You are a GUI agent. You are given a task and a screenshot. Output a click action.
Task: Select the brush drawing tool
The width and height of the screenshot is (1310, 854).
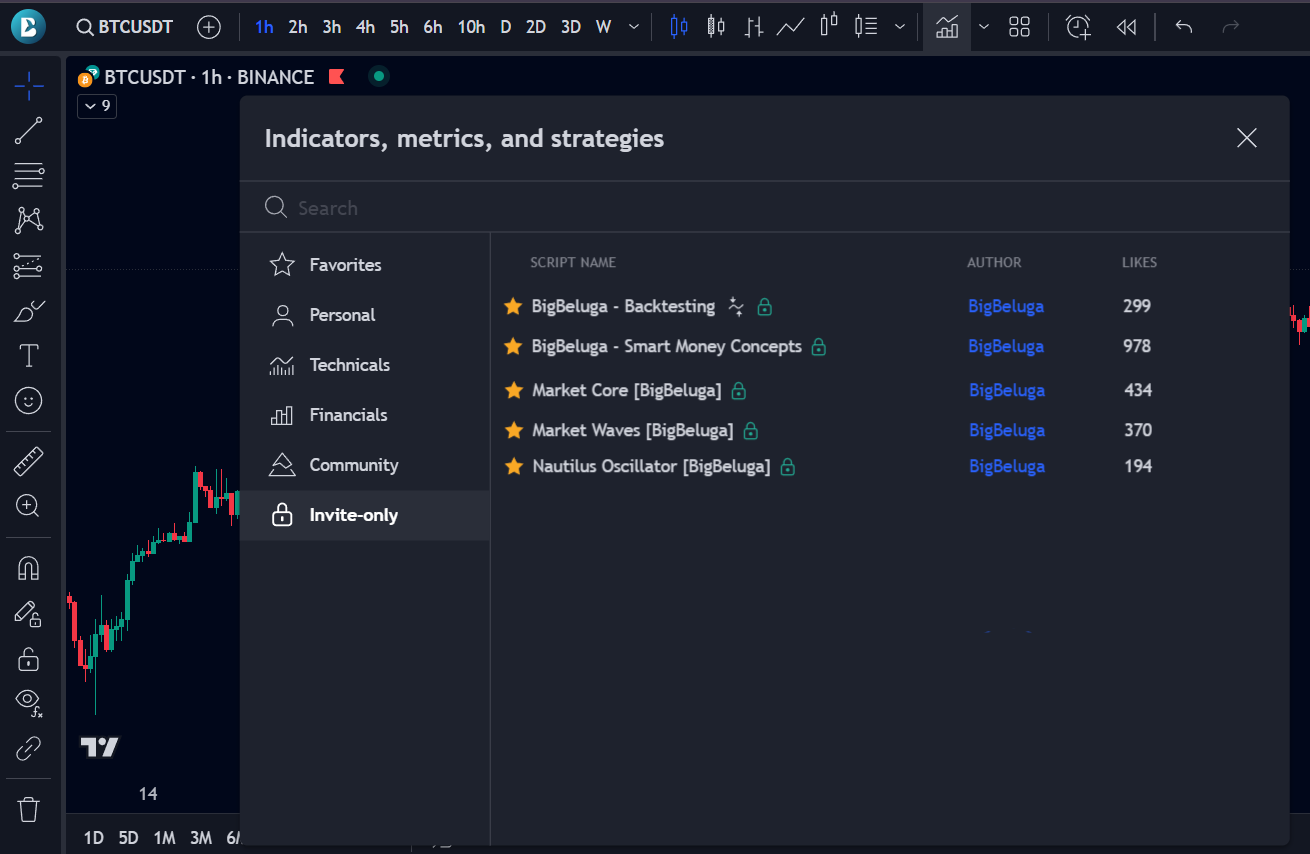(x=29, y=311)
